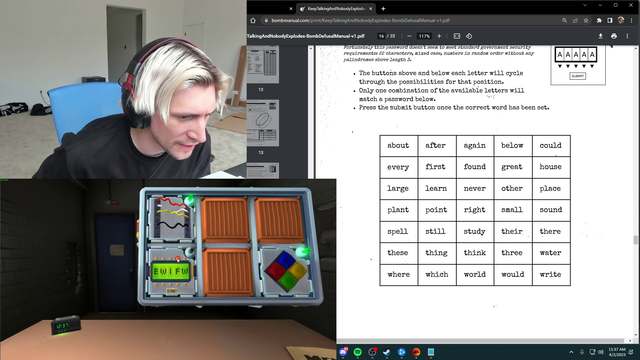Click the red Simon Says button
640x360 pixels.
[276, 270]
